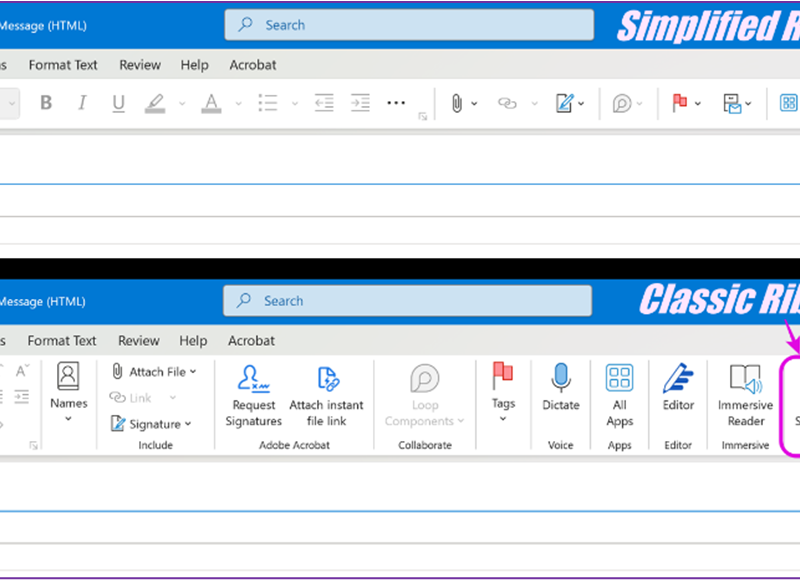Open the three-dots more formatting options

click(396, 103)
